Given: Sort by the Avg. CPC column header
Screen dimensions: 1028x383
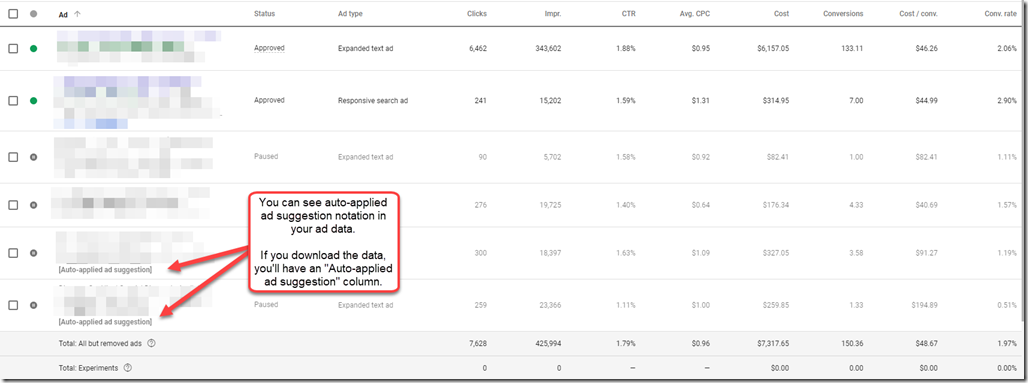Looking at the screenshot, I should [695, 14].
